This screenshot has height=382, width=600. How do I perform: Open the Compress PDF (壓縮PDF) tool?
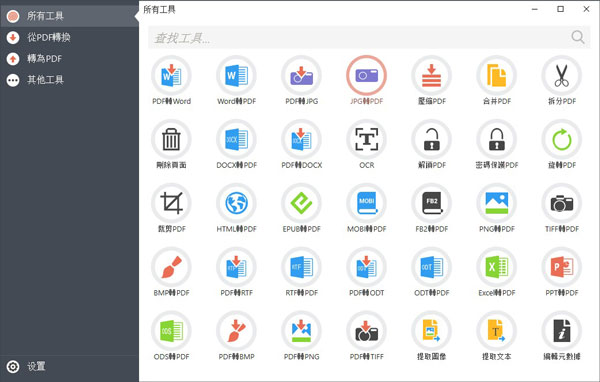coord(431,75)
